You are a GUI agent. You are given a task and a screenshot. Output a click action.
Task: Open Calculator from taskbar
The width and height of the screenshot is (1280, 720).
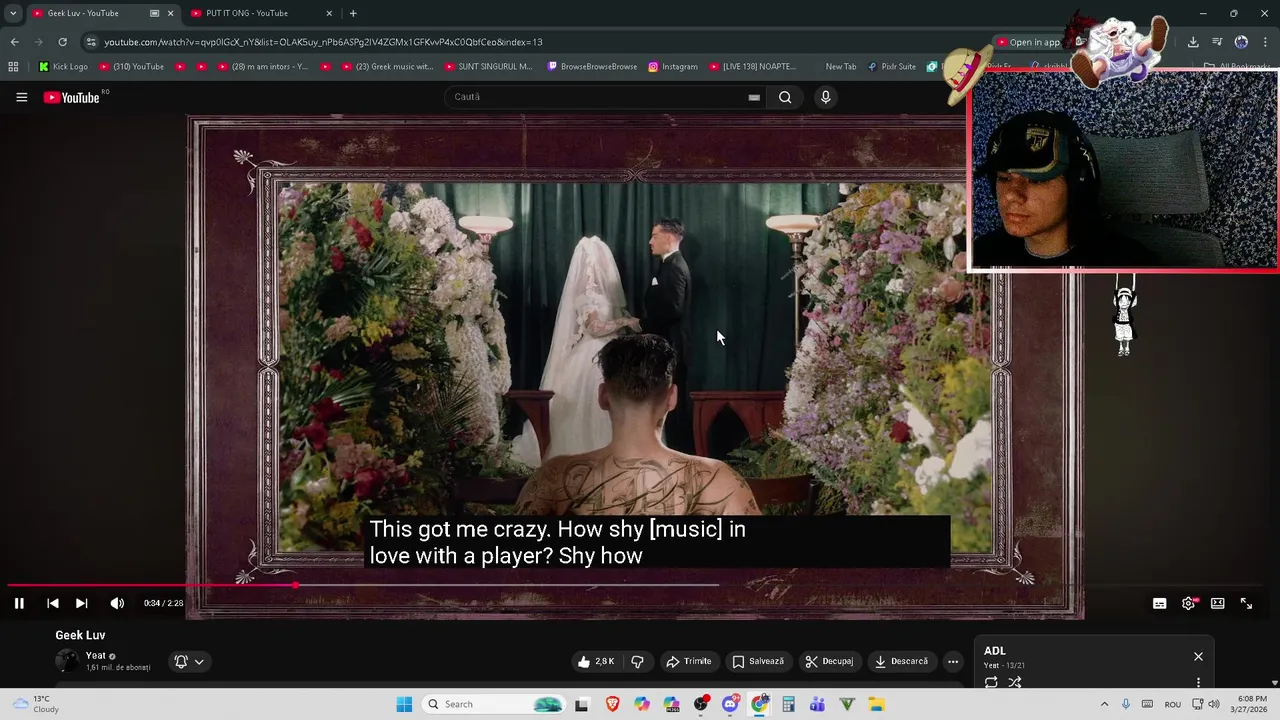[788, 704]
